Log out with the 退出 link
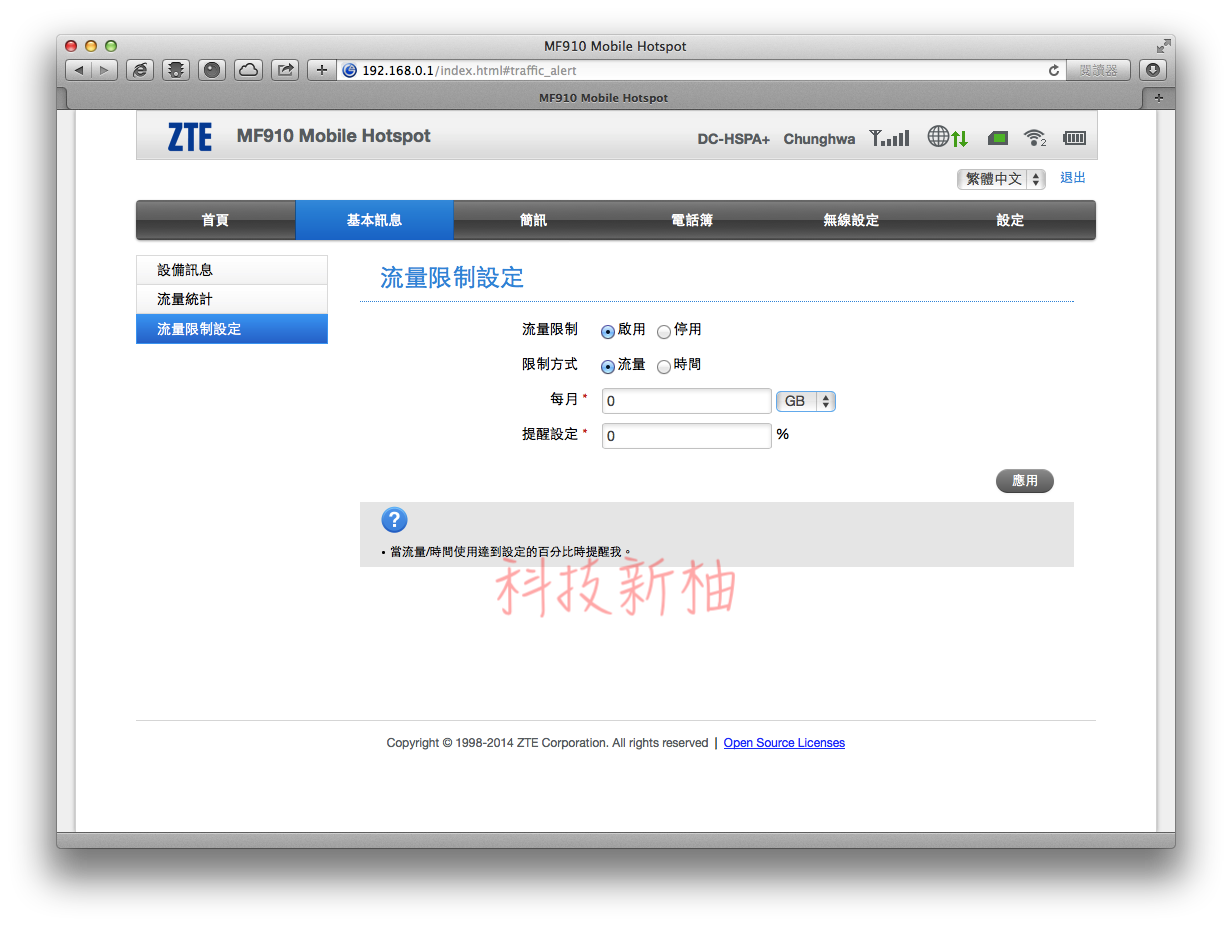 (x=1073, y=178)
